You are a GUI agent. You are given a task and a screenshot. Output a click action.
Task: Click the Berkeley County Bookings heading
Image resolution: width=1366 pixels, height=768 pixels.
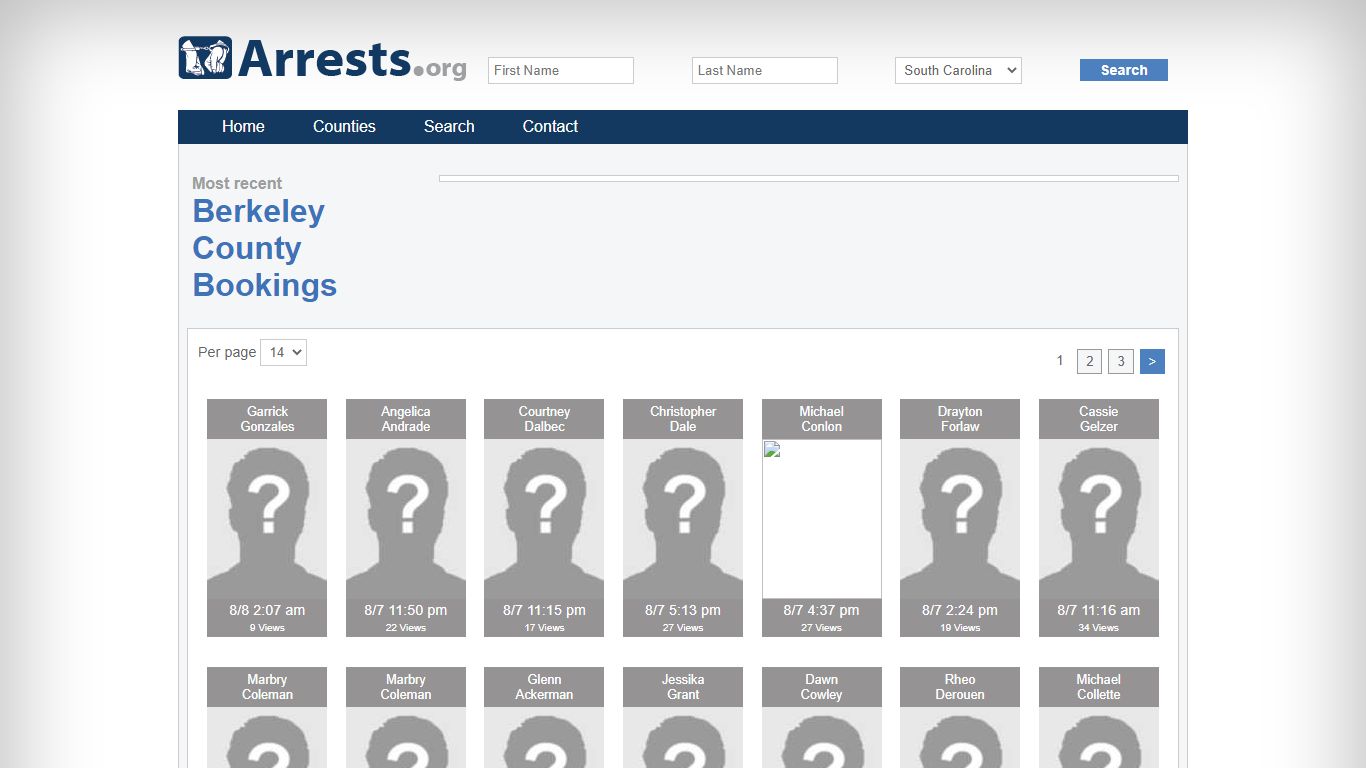[264, 248]
